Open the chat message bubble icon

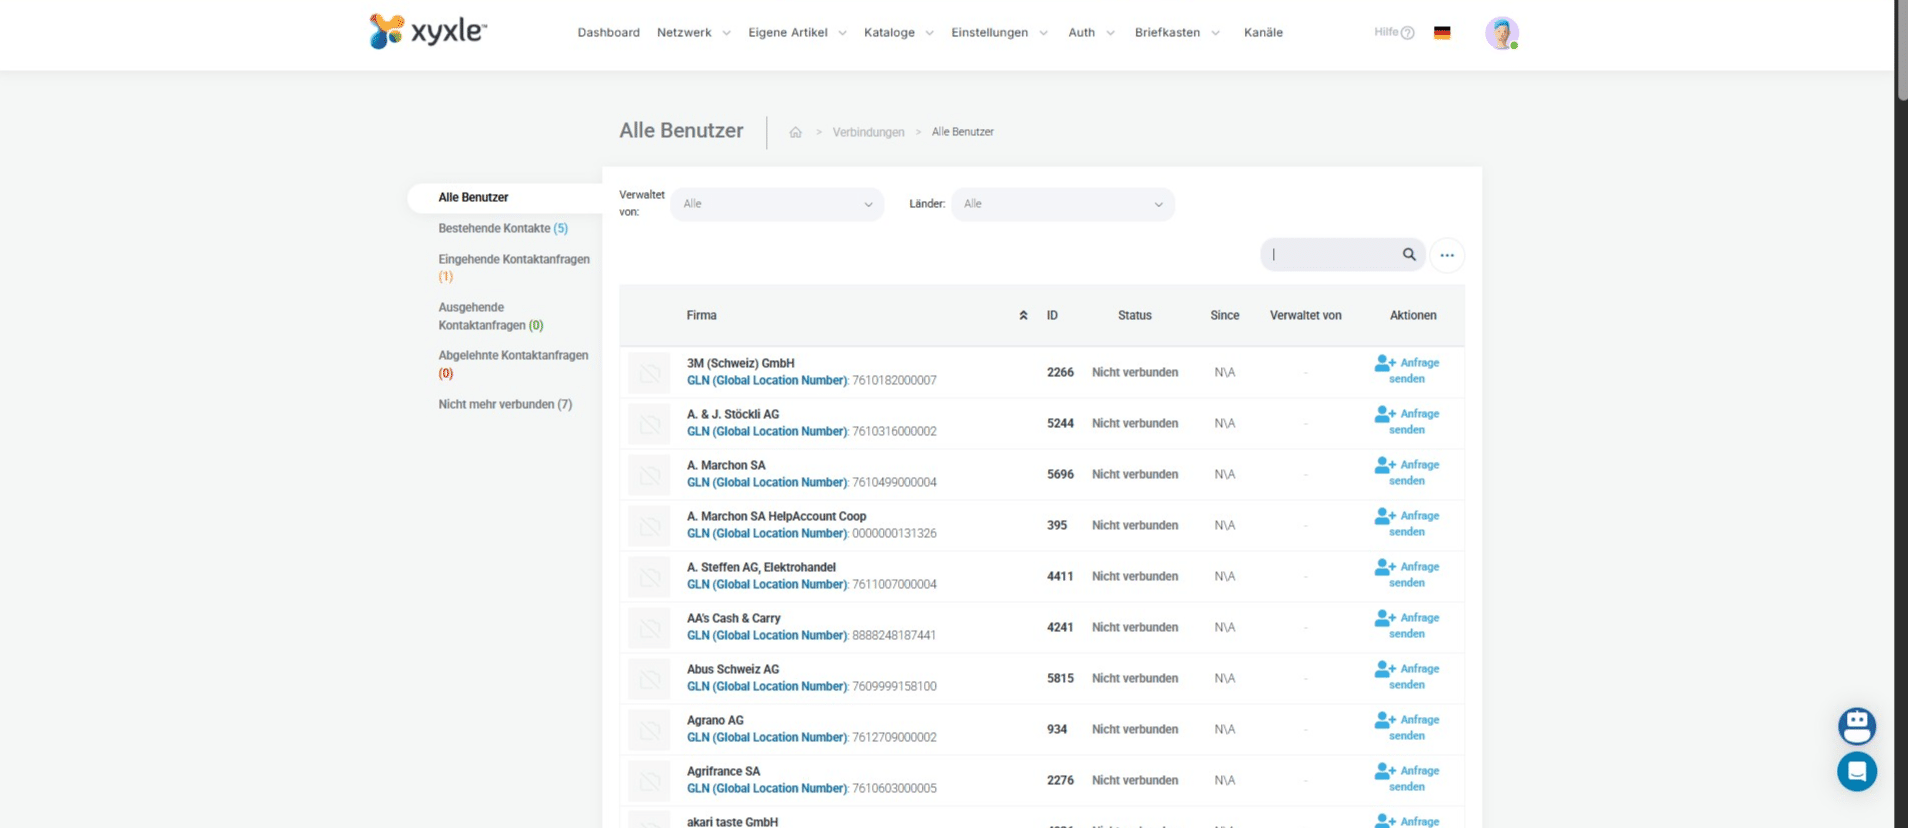1856,771
